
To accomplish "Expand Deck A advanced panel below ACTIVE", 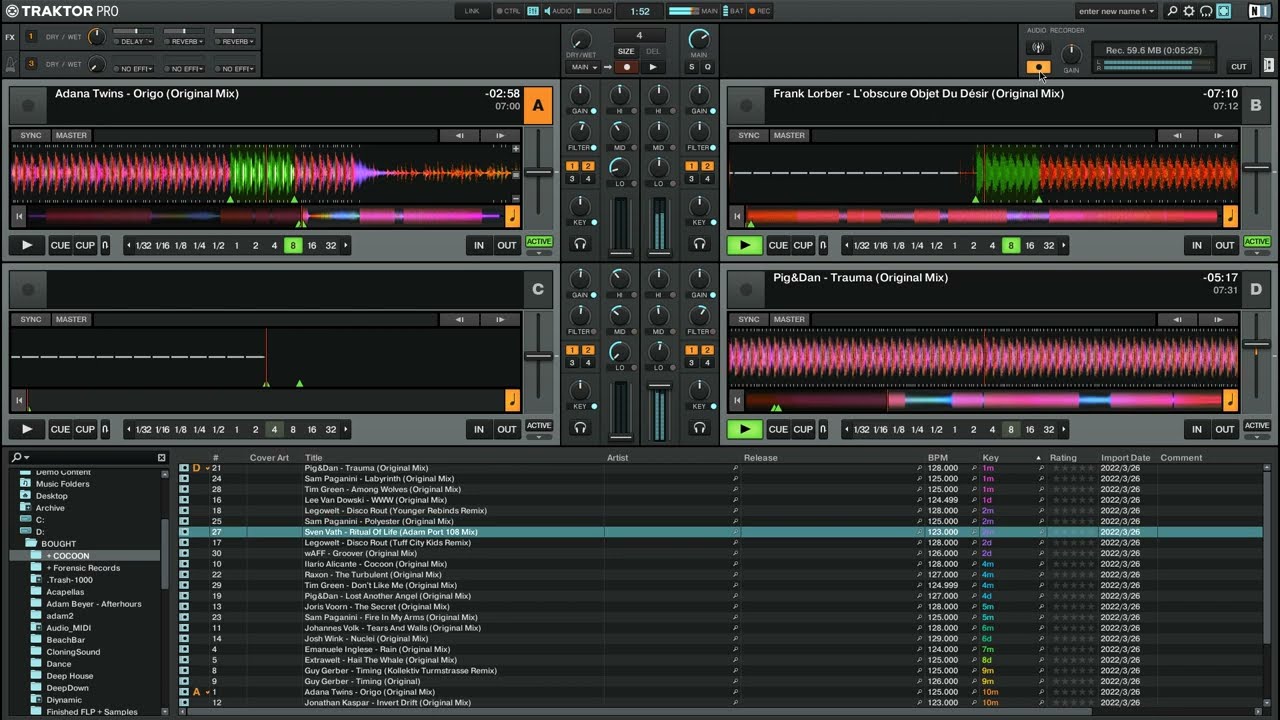I will point(539,253).
